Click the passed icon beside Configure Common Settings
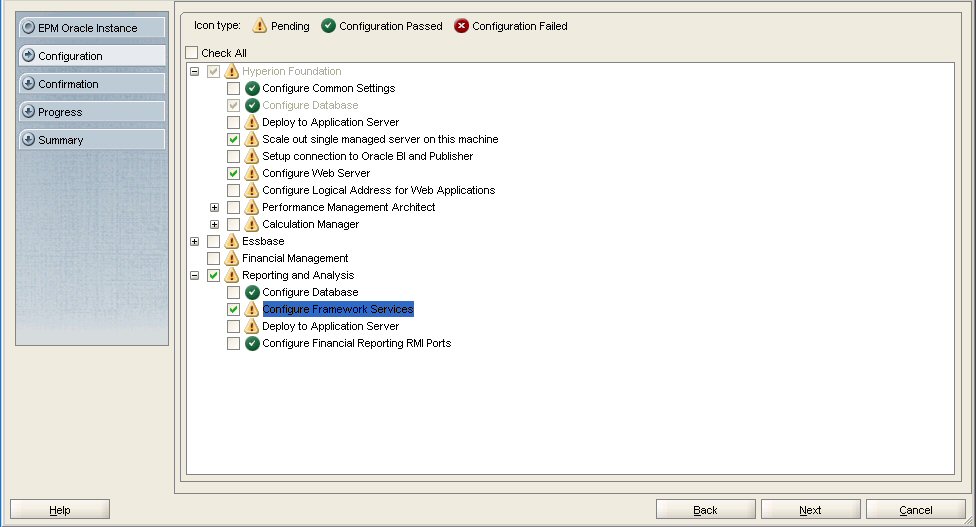Screen dimensions: 976x527 click(x=252, y=88)
